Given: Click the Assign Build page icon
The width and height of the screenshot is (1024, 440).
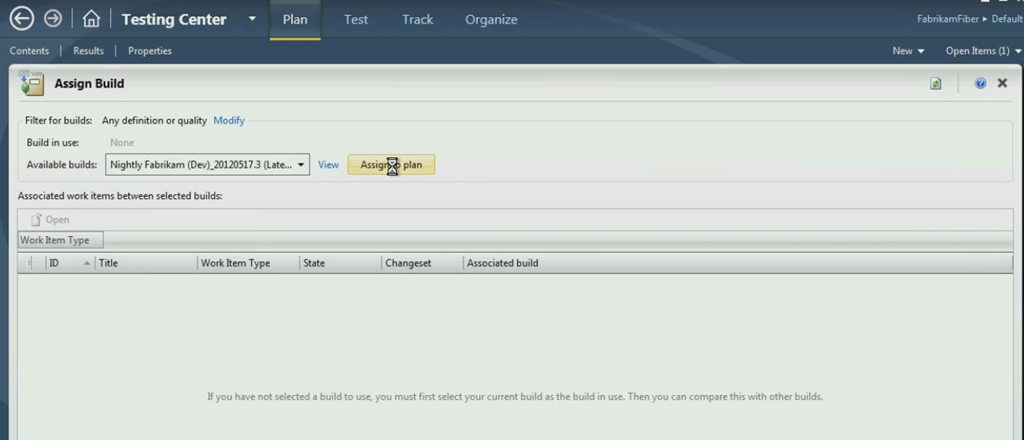Looking at the screenshot, I should pos(31,84).
